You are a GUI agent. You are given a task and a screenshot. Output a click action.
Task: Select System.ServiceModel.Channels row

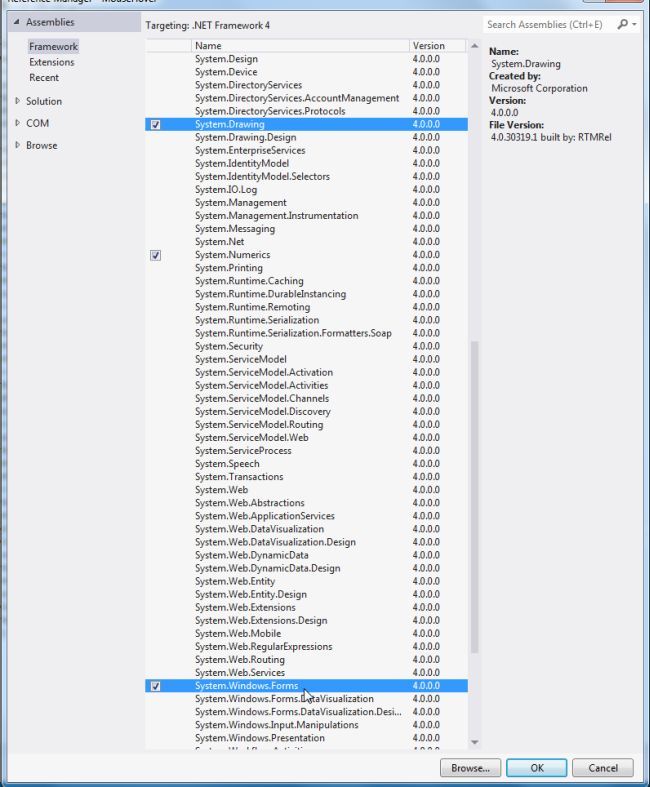click(306, 398)
